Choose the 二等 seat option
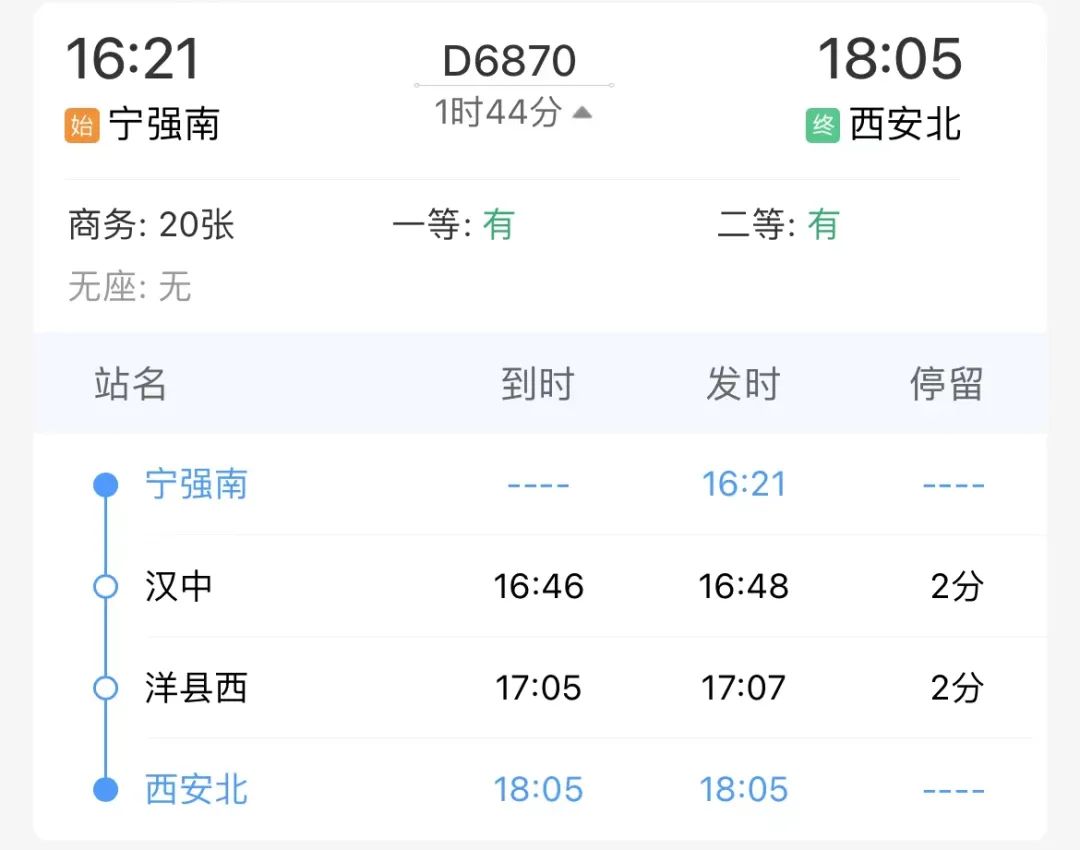Screen dimensions: 1080x850 [778, 225]
